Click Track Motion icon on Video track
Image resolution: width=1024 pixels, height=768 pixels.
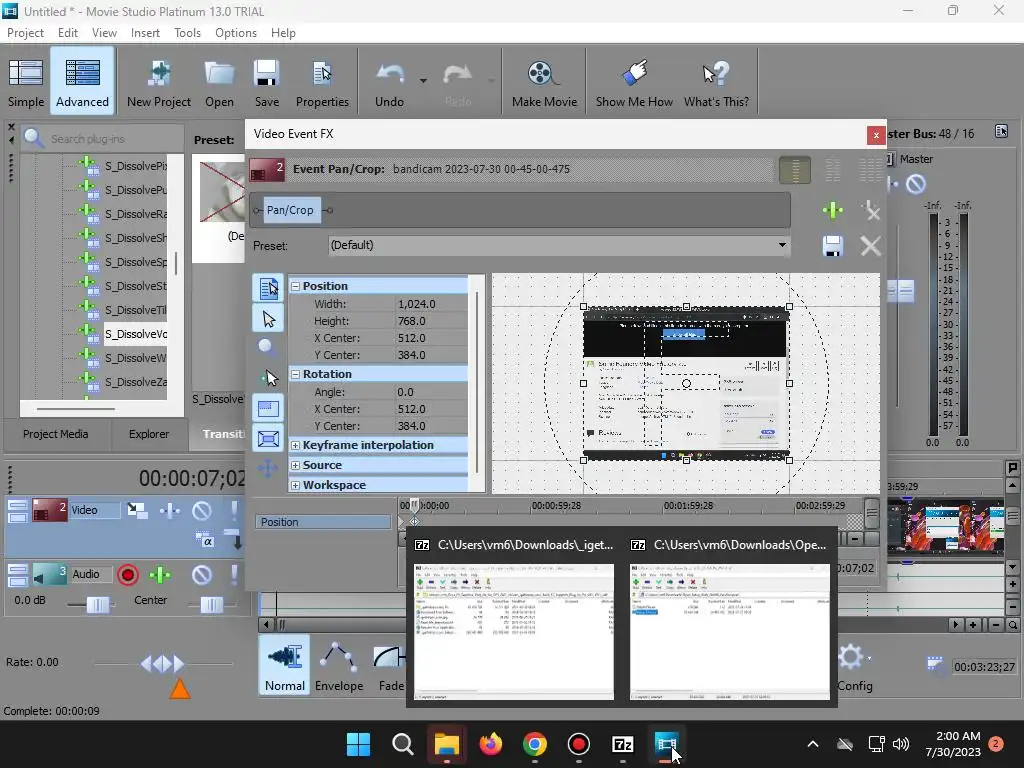(137, 510)
